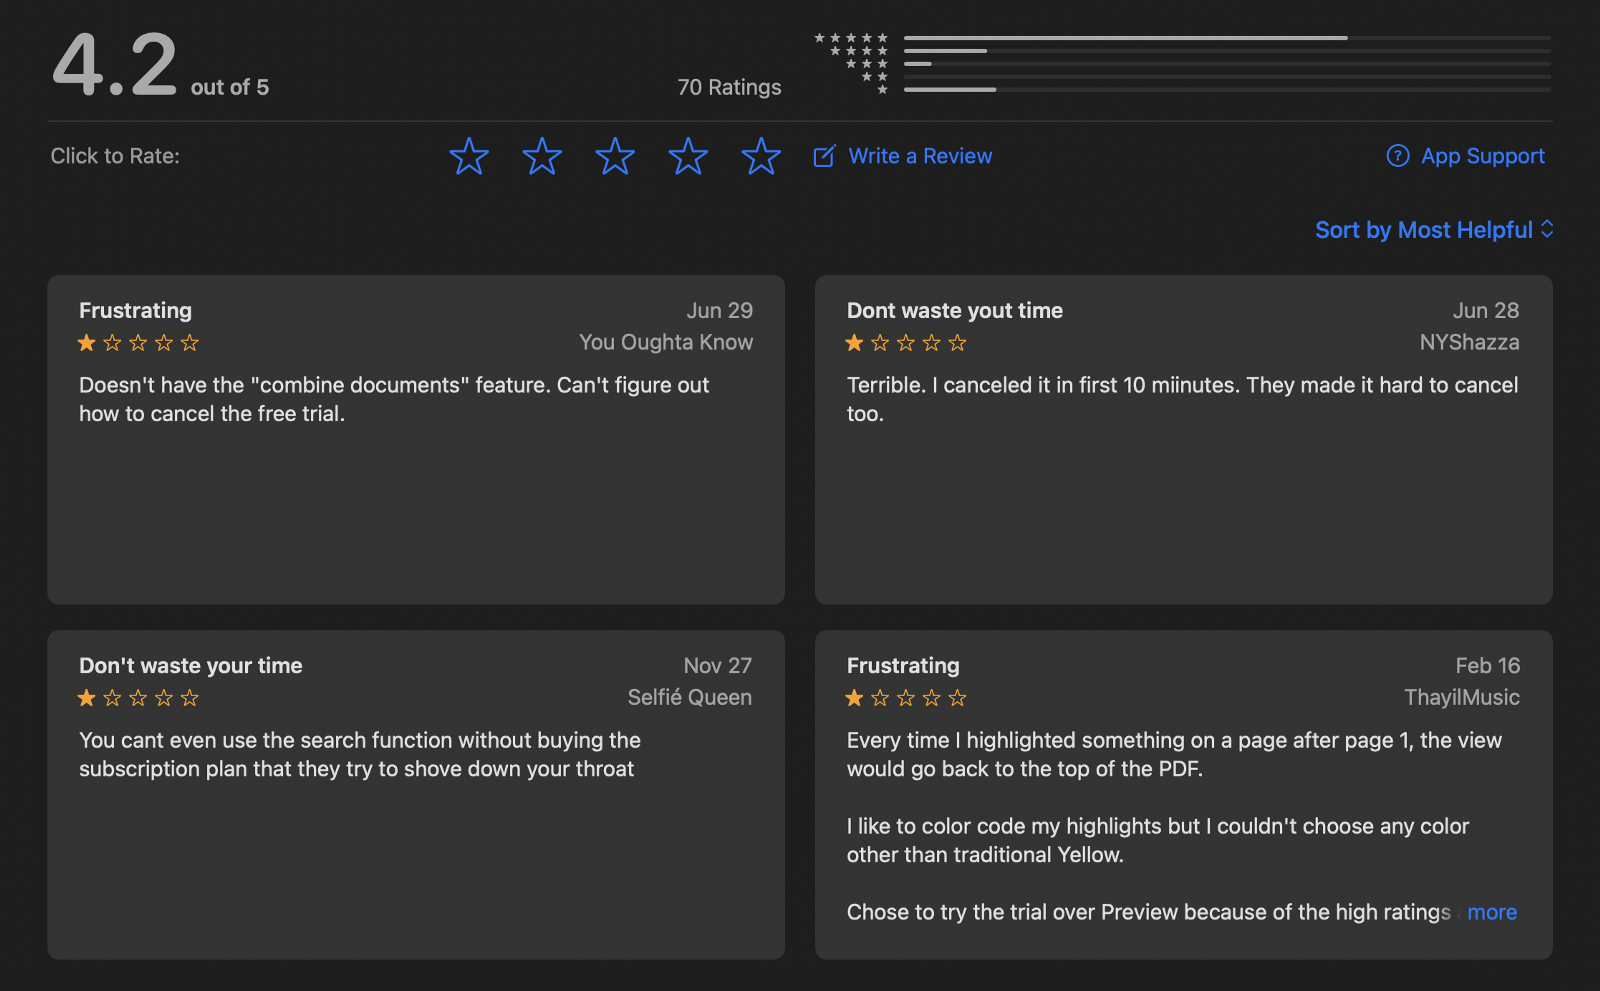Rate the app one star
1600x991 pixels.
(469, 156)
